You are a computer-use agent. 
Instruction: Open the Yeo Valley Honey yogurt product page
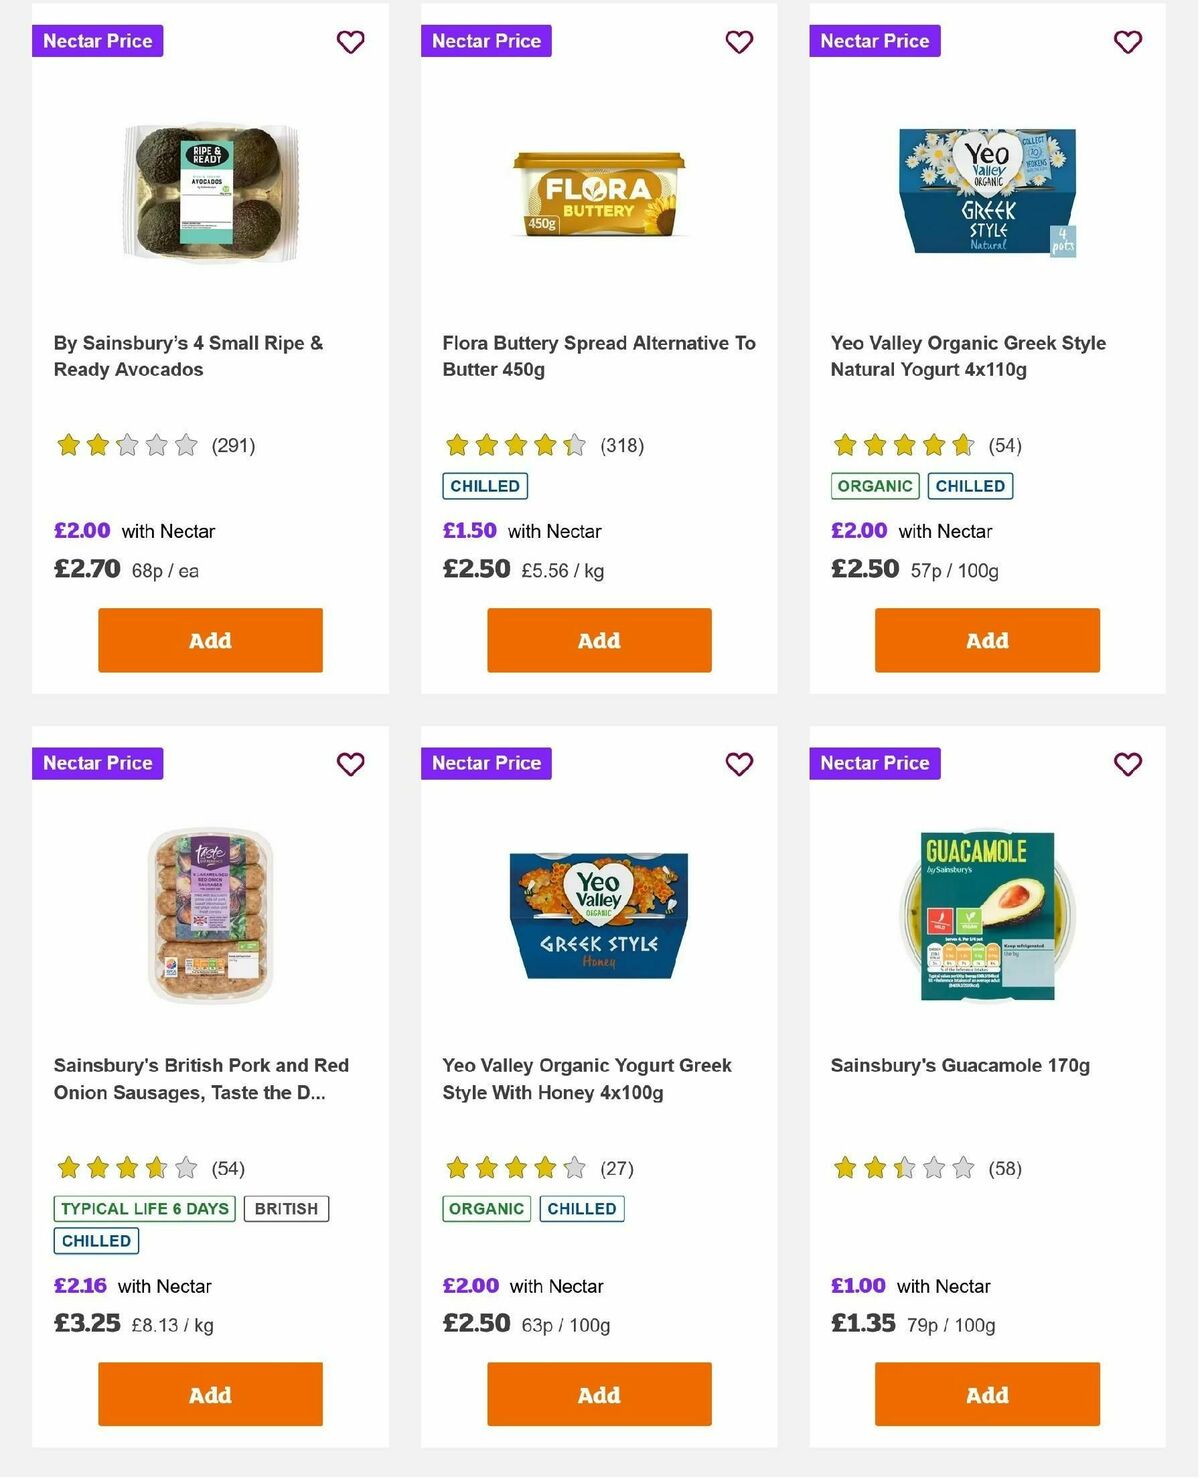(x=588, y=1078)
